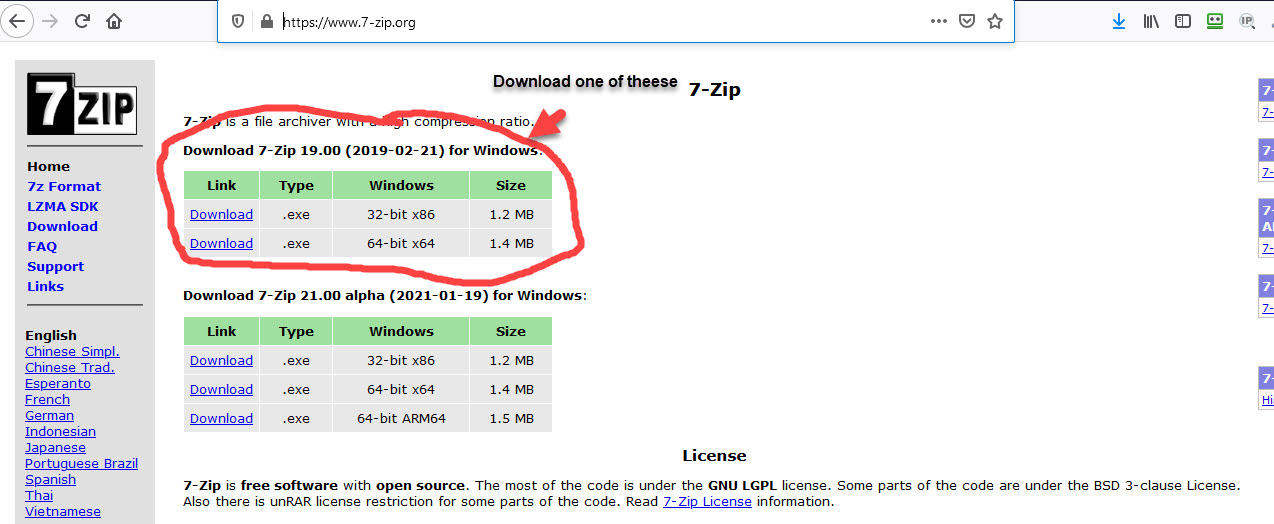
Task: Click the 7-Zip logo image
Action: (82, 104)
